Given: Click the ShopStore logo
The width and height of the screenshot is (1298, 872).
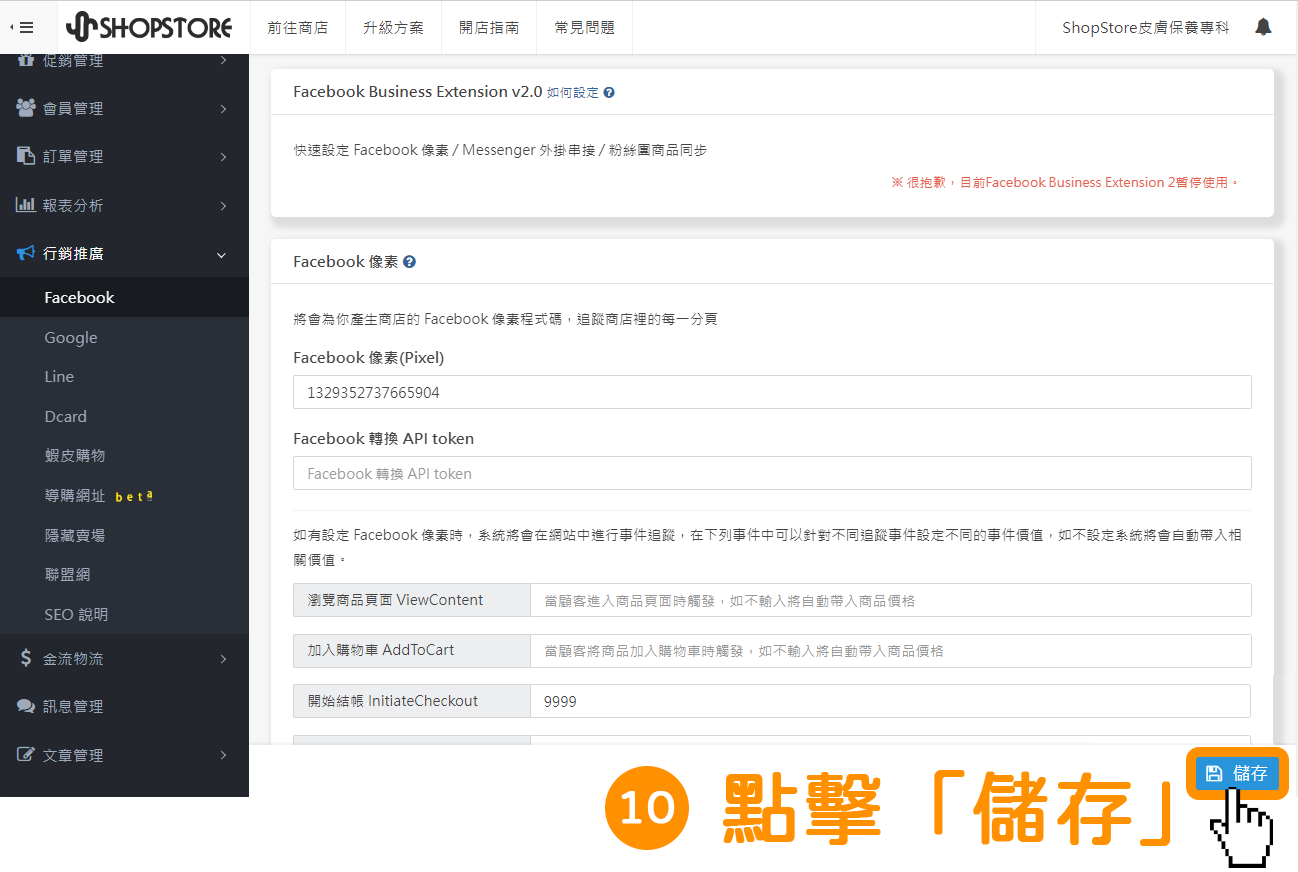Looking at the screenshot, I should [149, 27].
